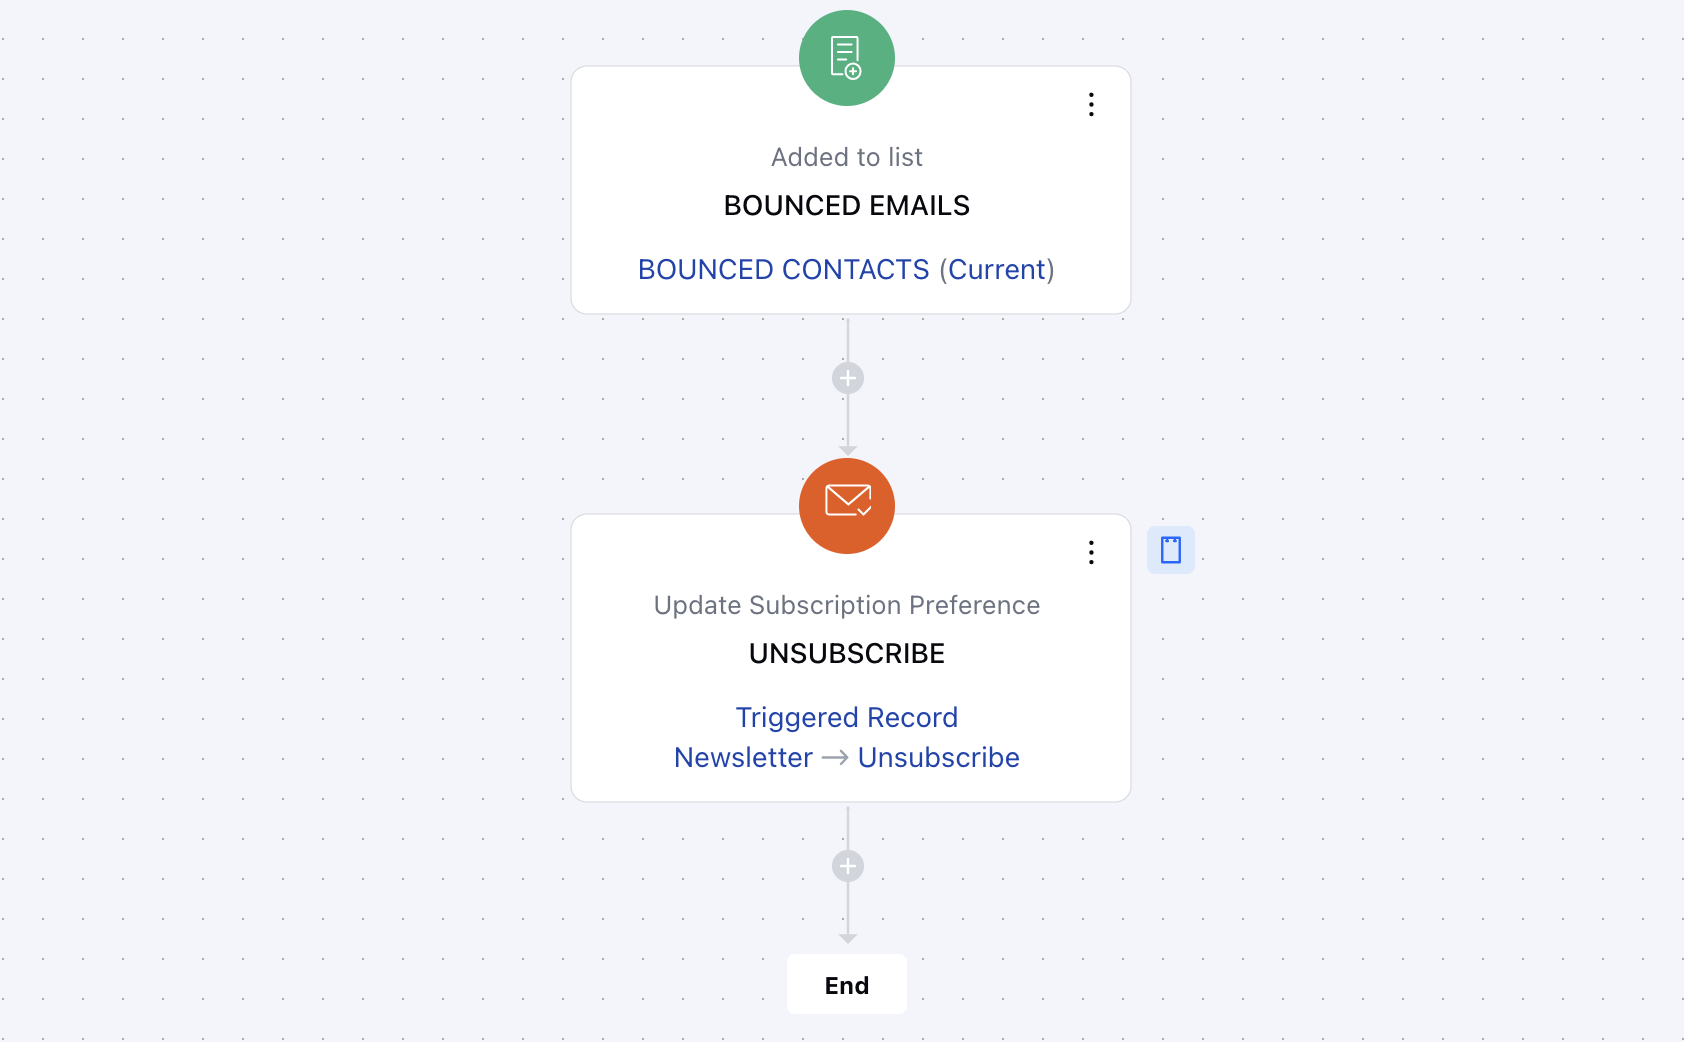This screenshot has width=1684, height=1042.
Task: Open the three-dot menu on Unsubscribe card
Action: tap(1091, 553)
